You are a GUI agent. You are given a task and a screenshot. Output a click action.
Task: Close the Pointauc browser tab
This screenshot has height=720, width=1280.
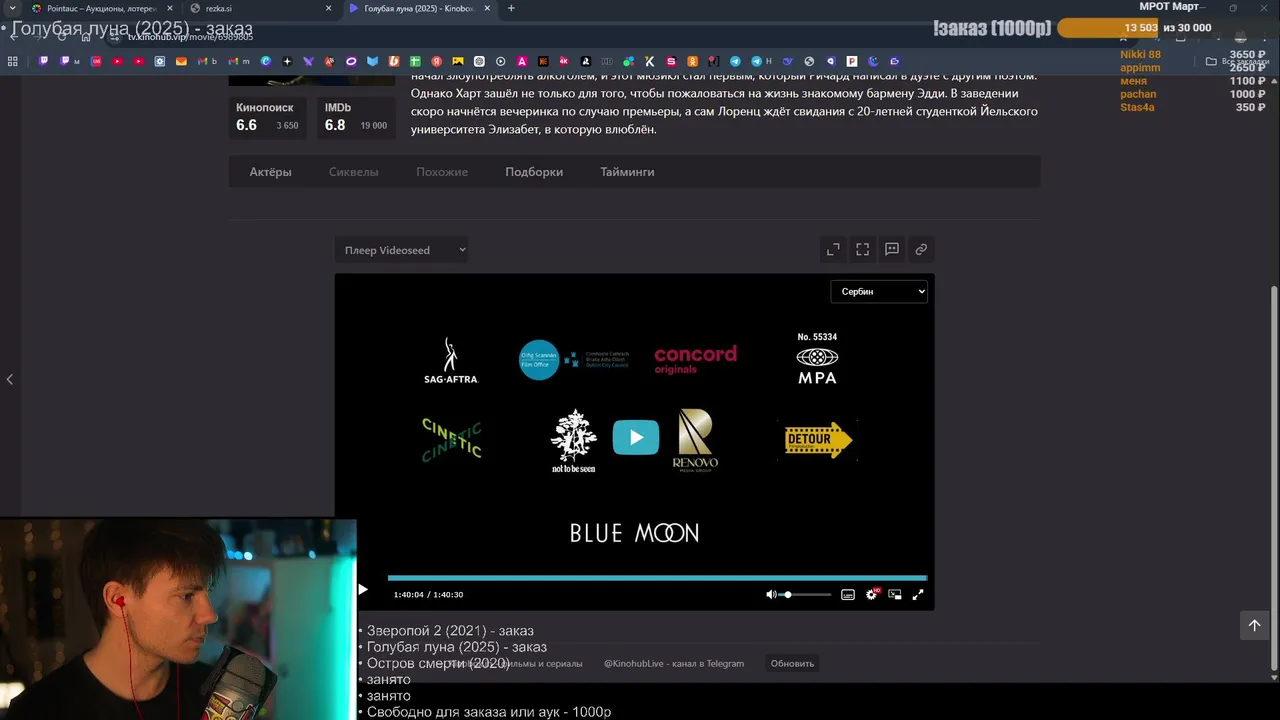170,8
